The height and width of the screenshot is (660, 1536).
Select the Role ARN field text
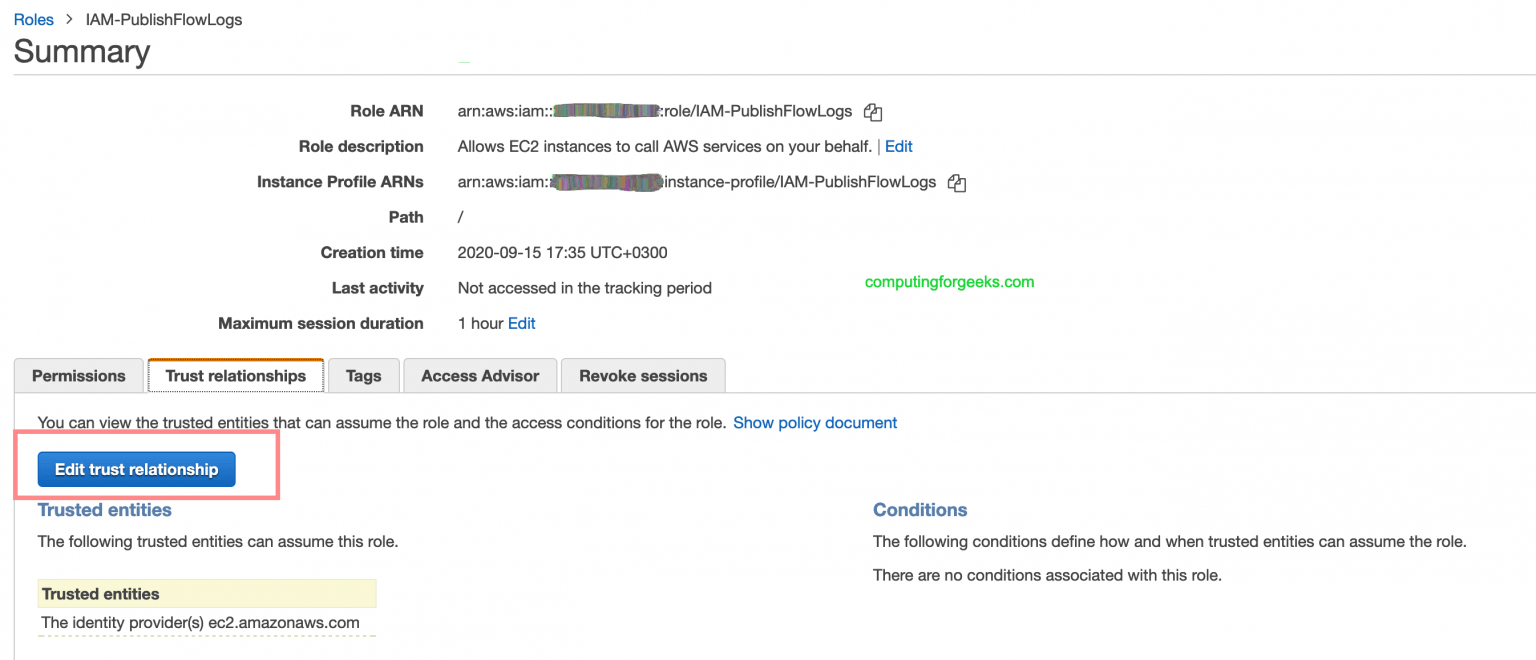tap(655, 111)
